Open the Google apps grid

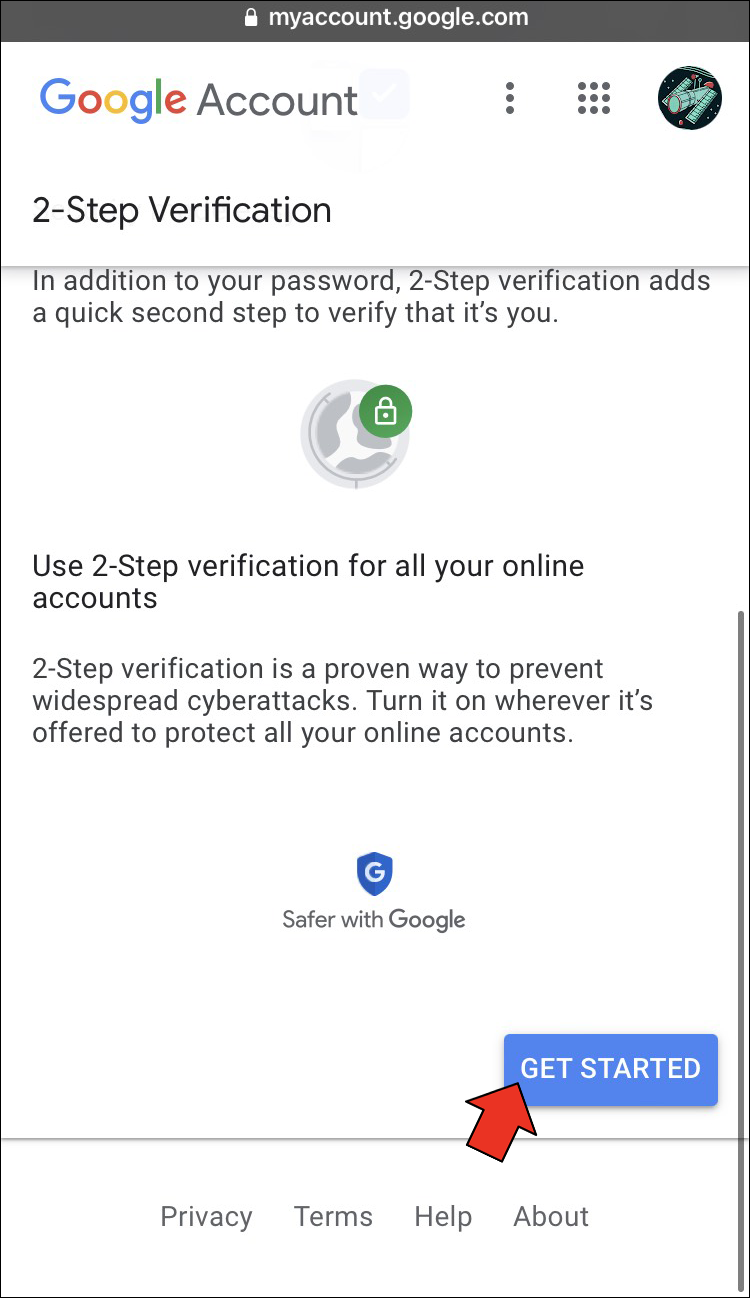[x=594, y=98]
